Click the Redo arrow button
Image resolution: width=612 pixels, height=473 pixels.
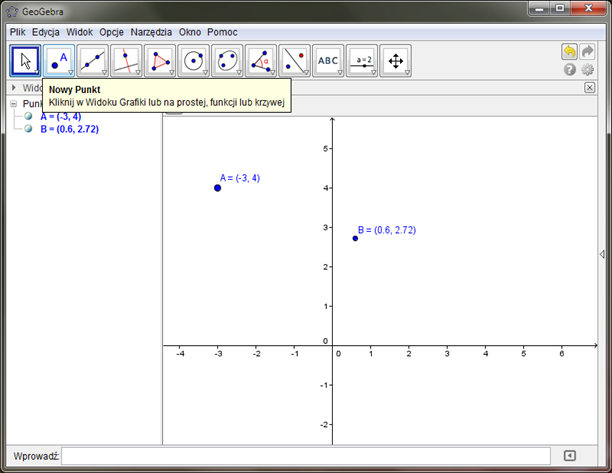(587, 52)
